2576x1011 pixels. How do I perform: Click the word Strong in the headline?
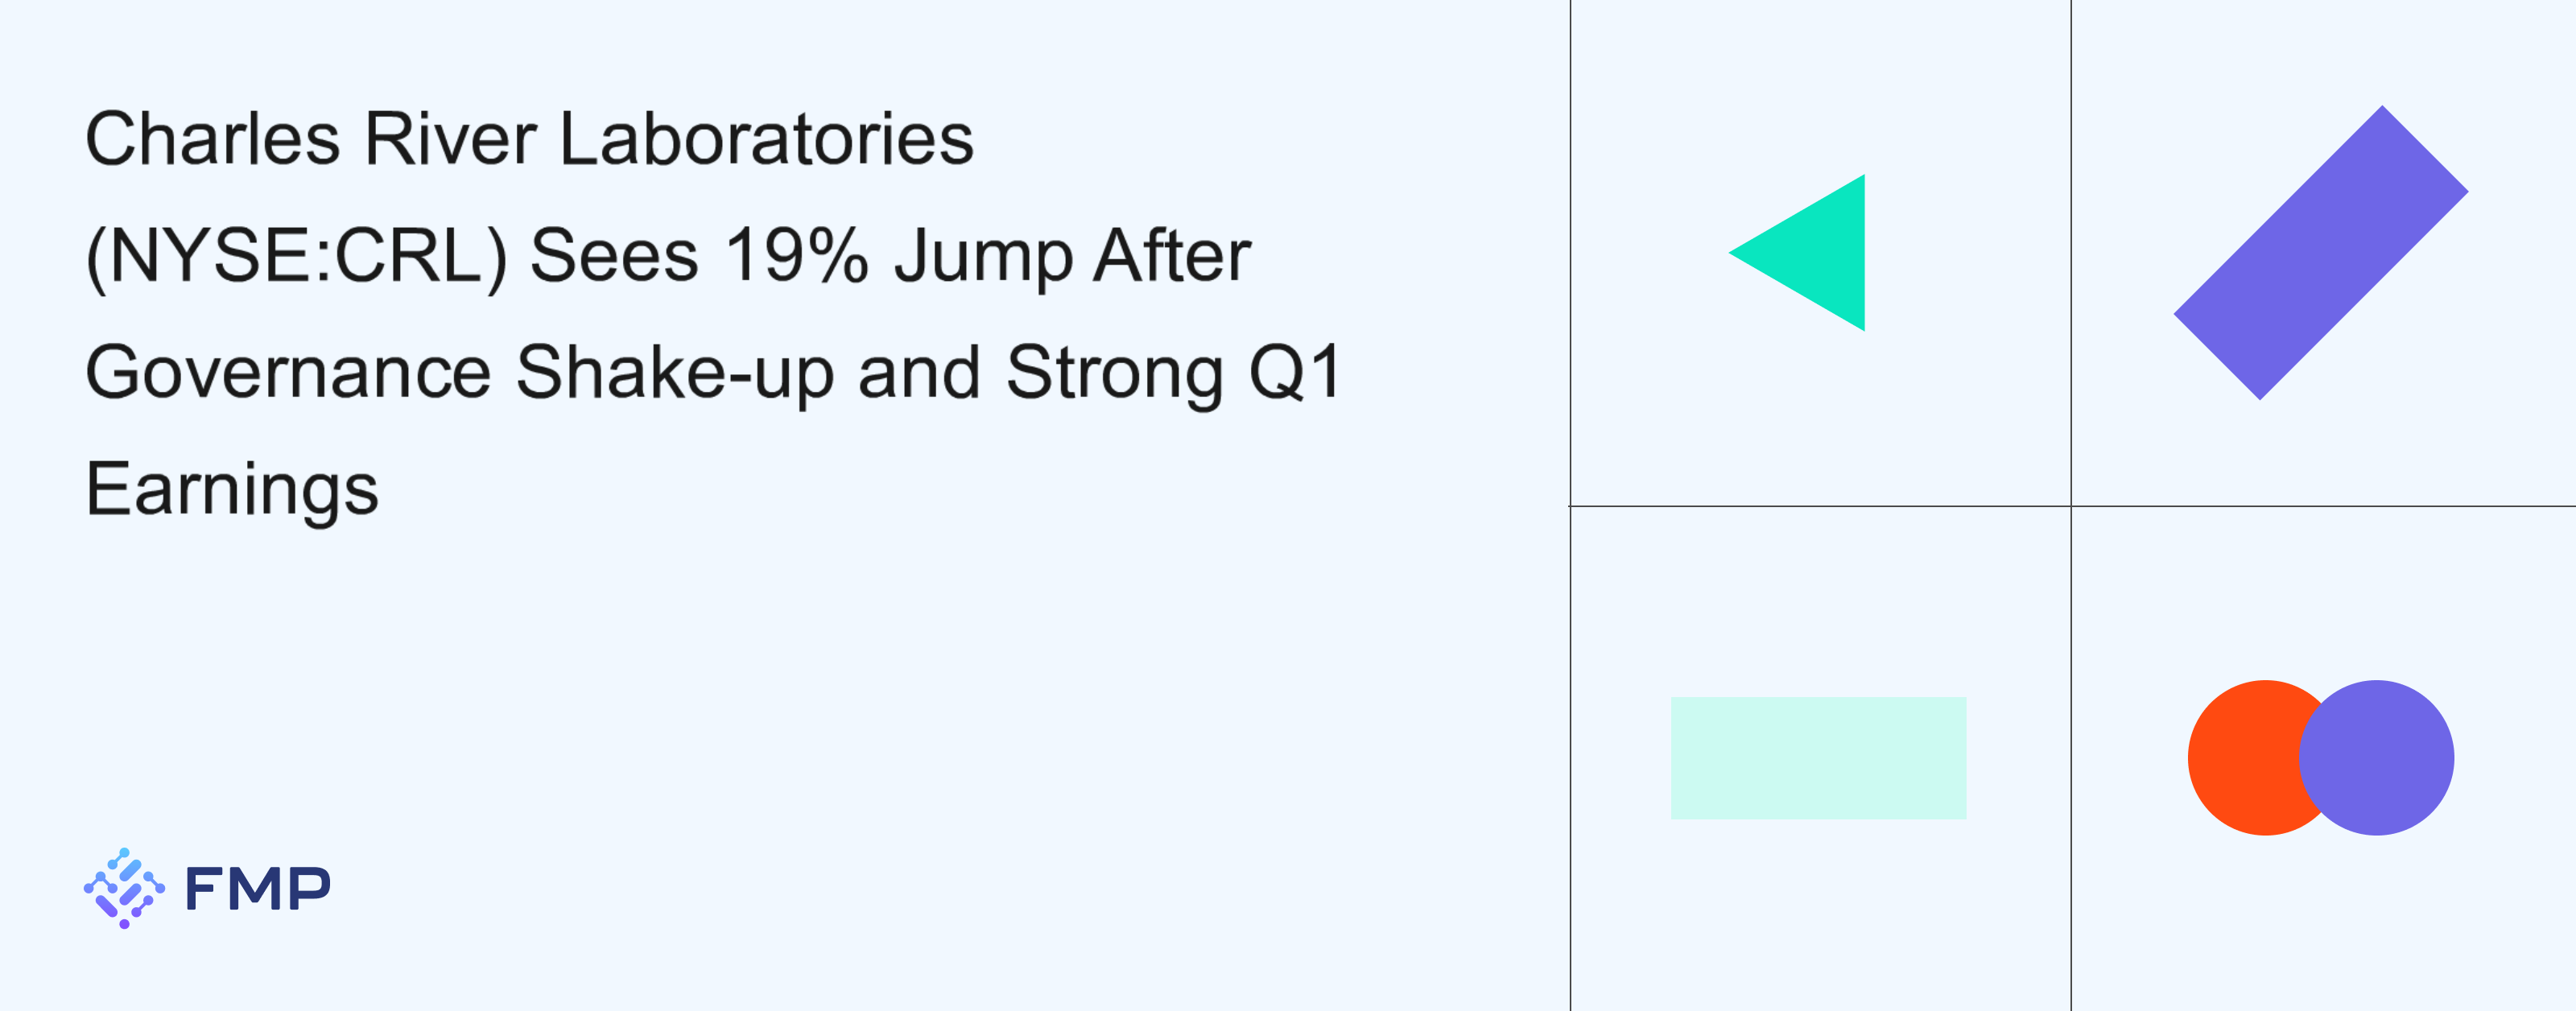pos(1114,374)
